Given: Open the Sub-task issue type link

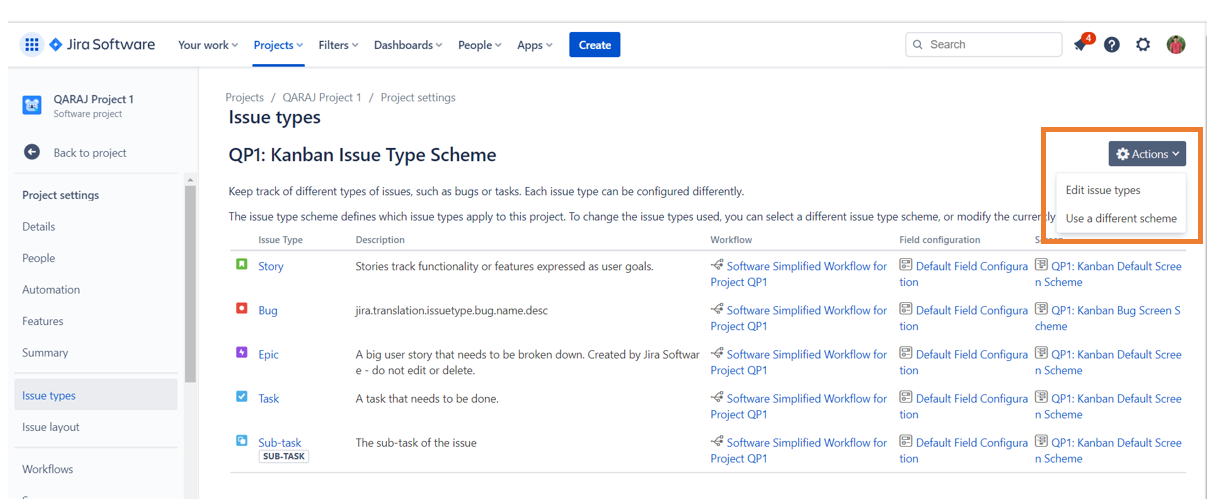Looking at the screenshot, I should 280,443.
